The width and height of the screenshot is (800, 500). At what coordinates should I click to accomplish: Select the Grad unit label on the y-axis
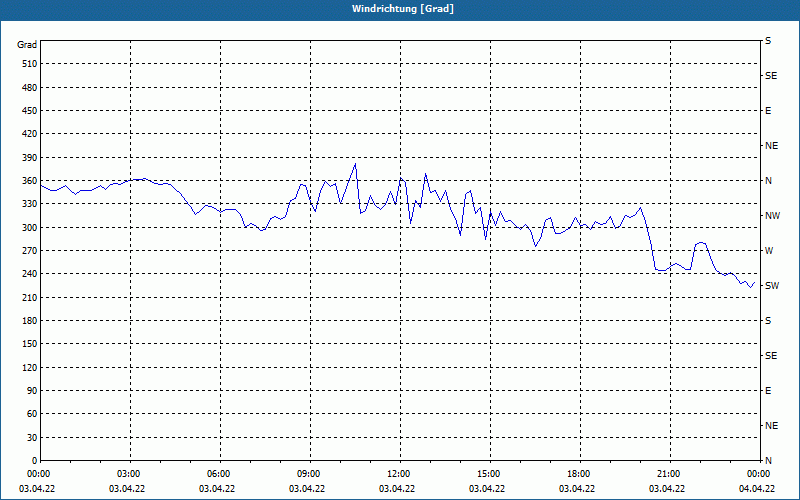(27, 45)
